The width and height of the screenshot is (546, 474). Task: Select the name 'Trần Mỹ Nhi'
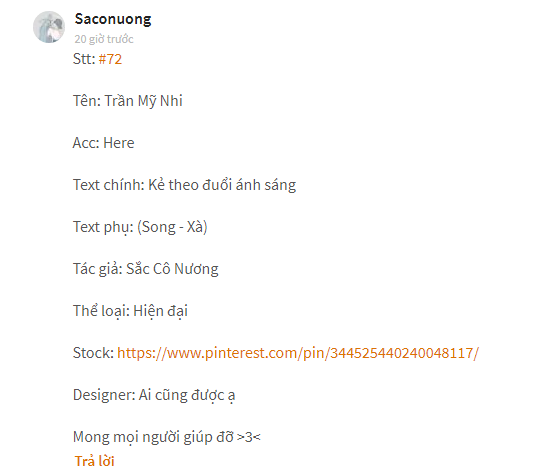(x=143, y=101)
